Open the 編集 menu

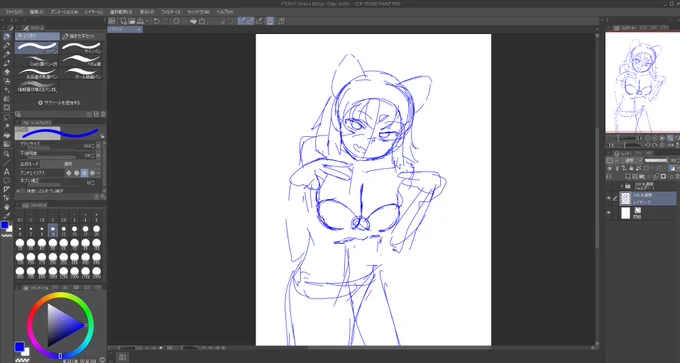[x=36, y=12]
